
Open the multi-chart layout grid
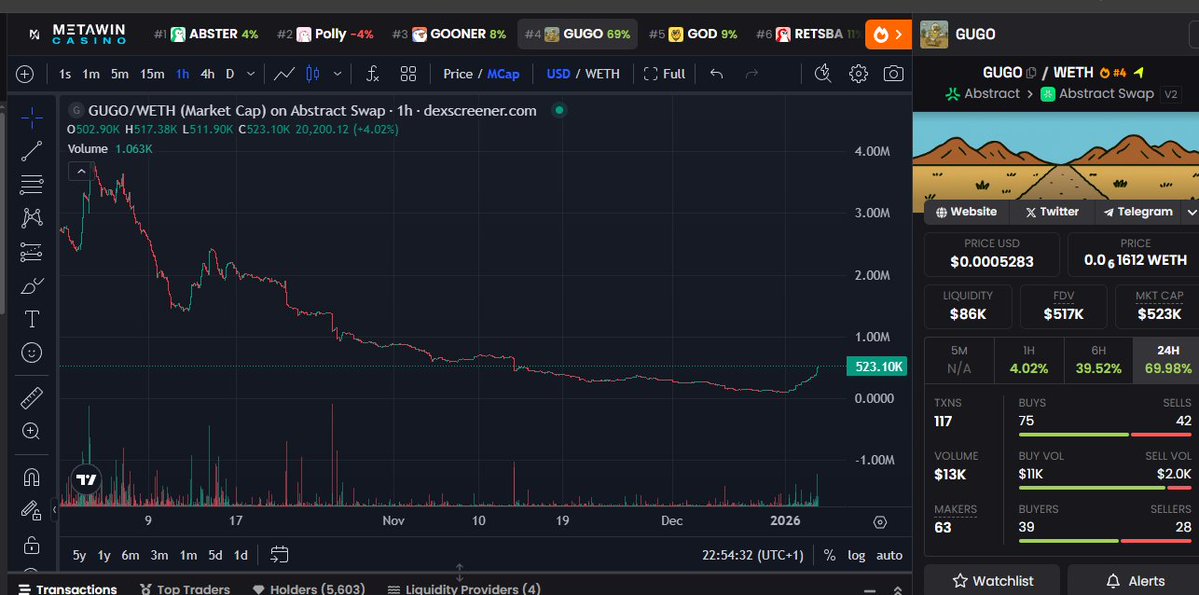[x=408, y=74]
